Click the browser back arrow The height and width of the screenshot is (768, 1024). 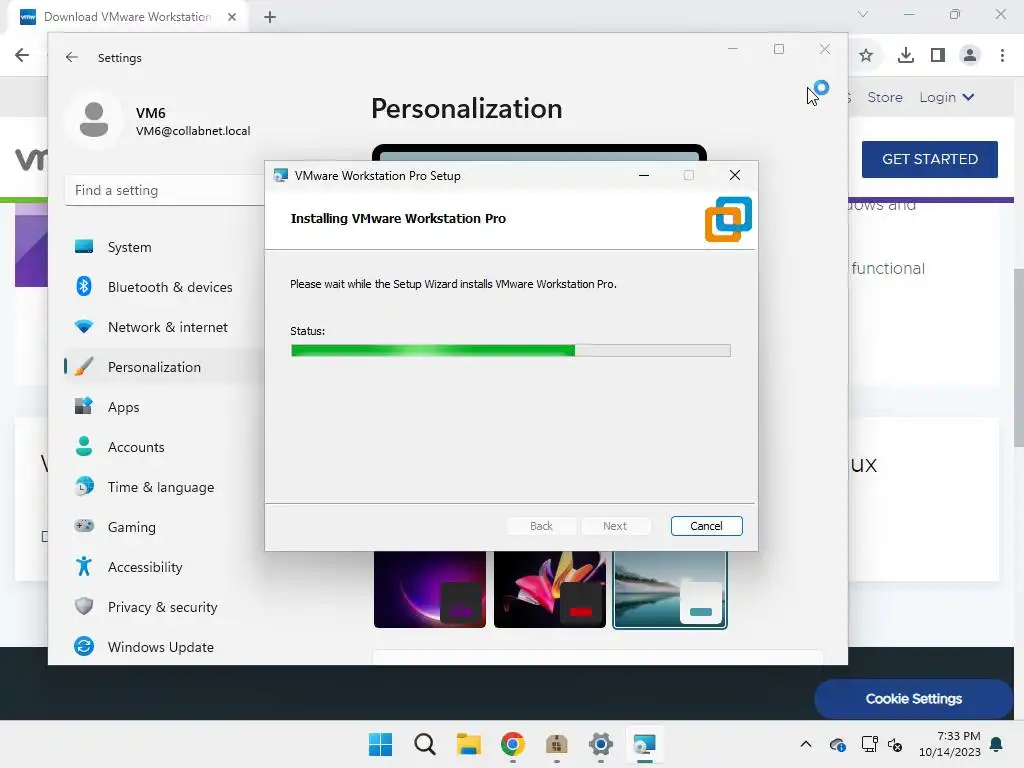(x=22, y=55)
